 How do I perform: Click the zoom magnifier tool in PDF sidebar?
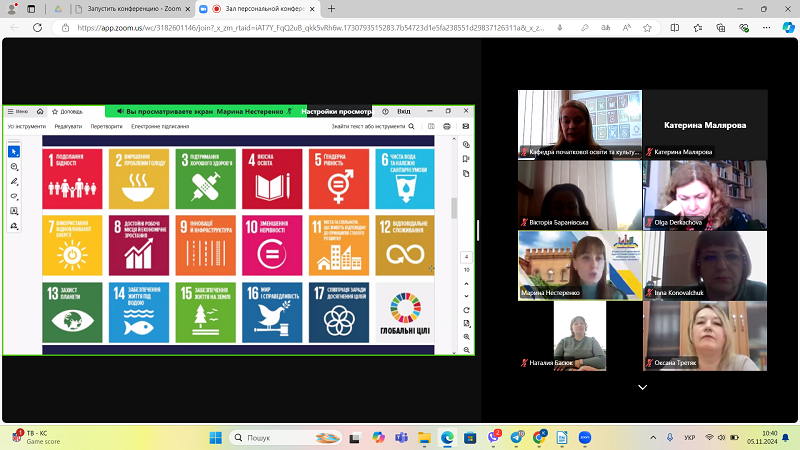14,167
